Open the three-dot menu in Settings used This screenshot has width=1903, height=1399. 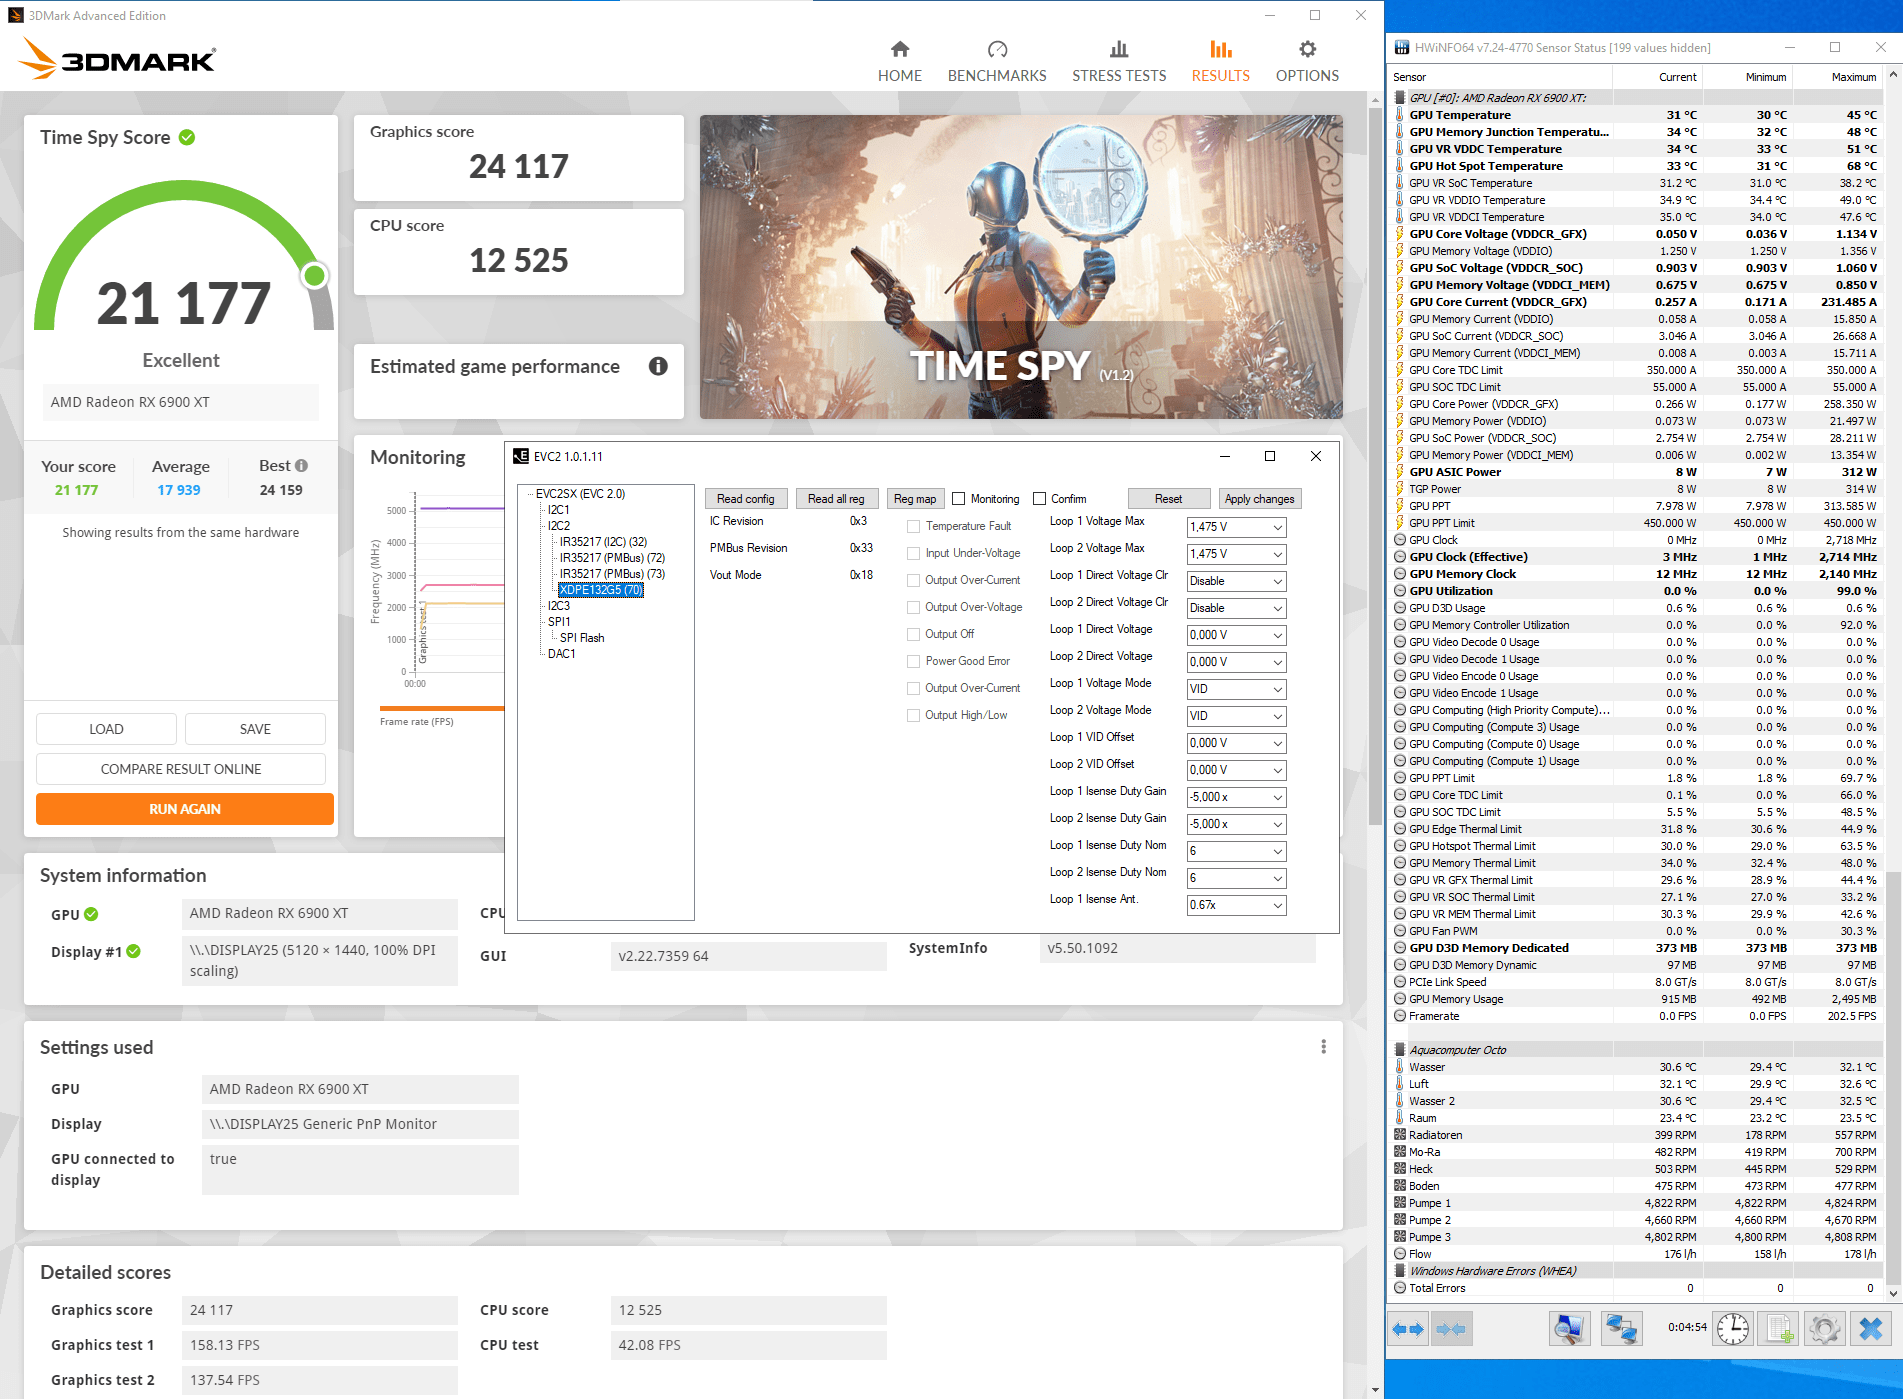[1323, 1046]
